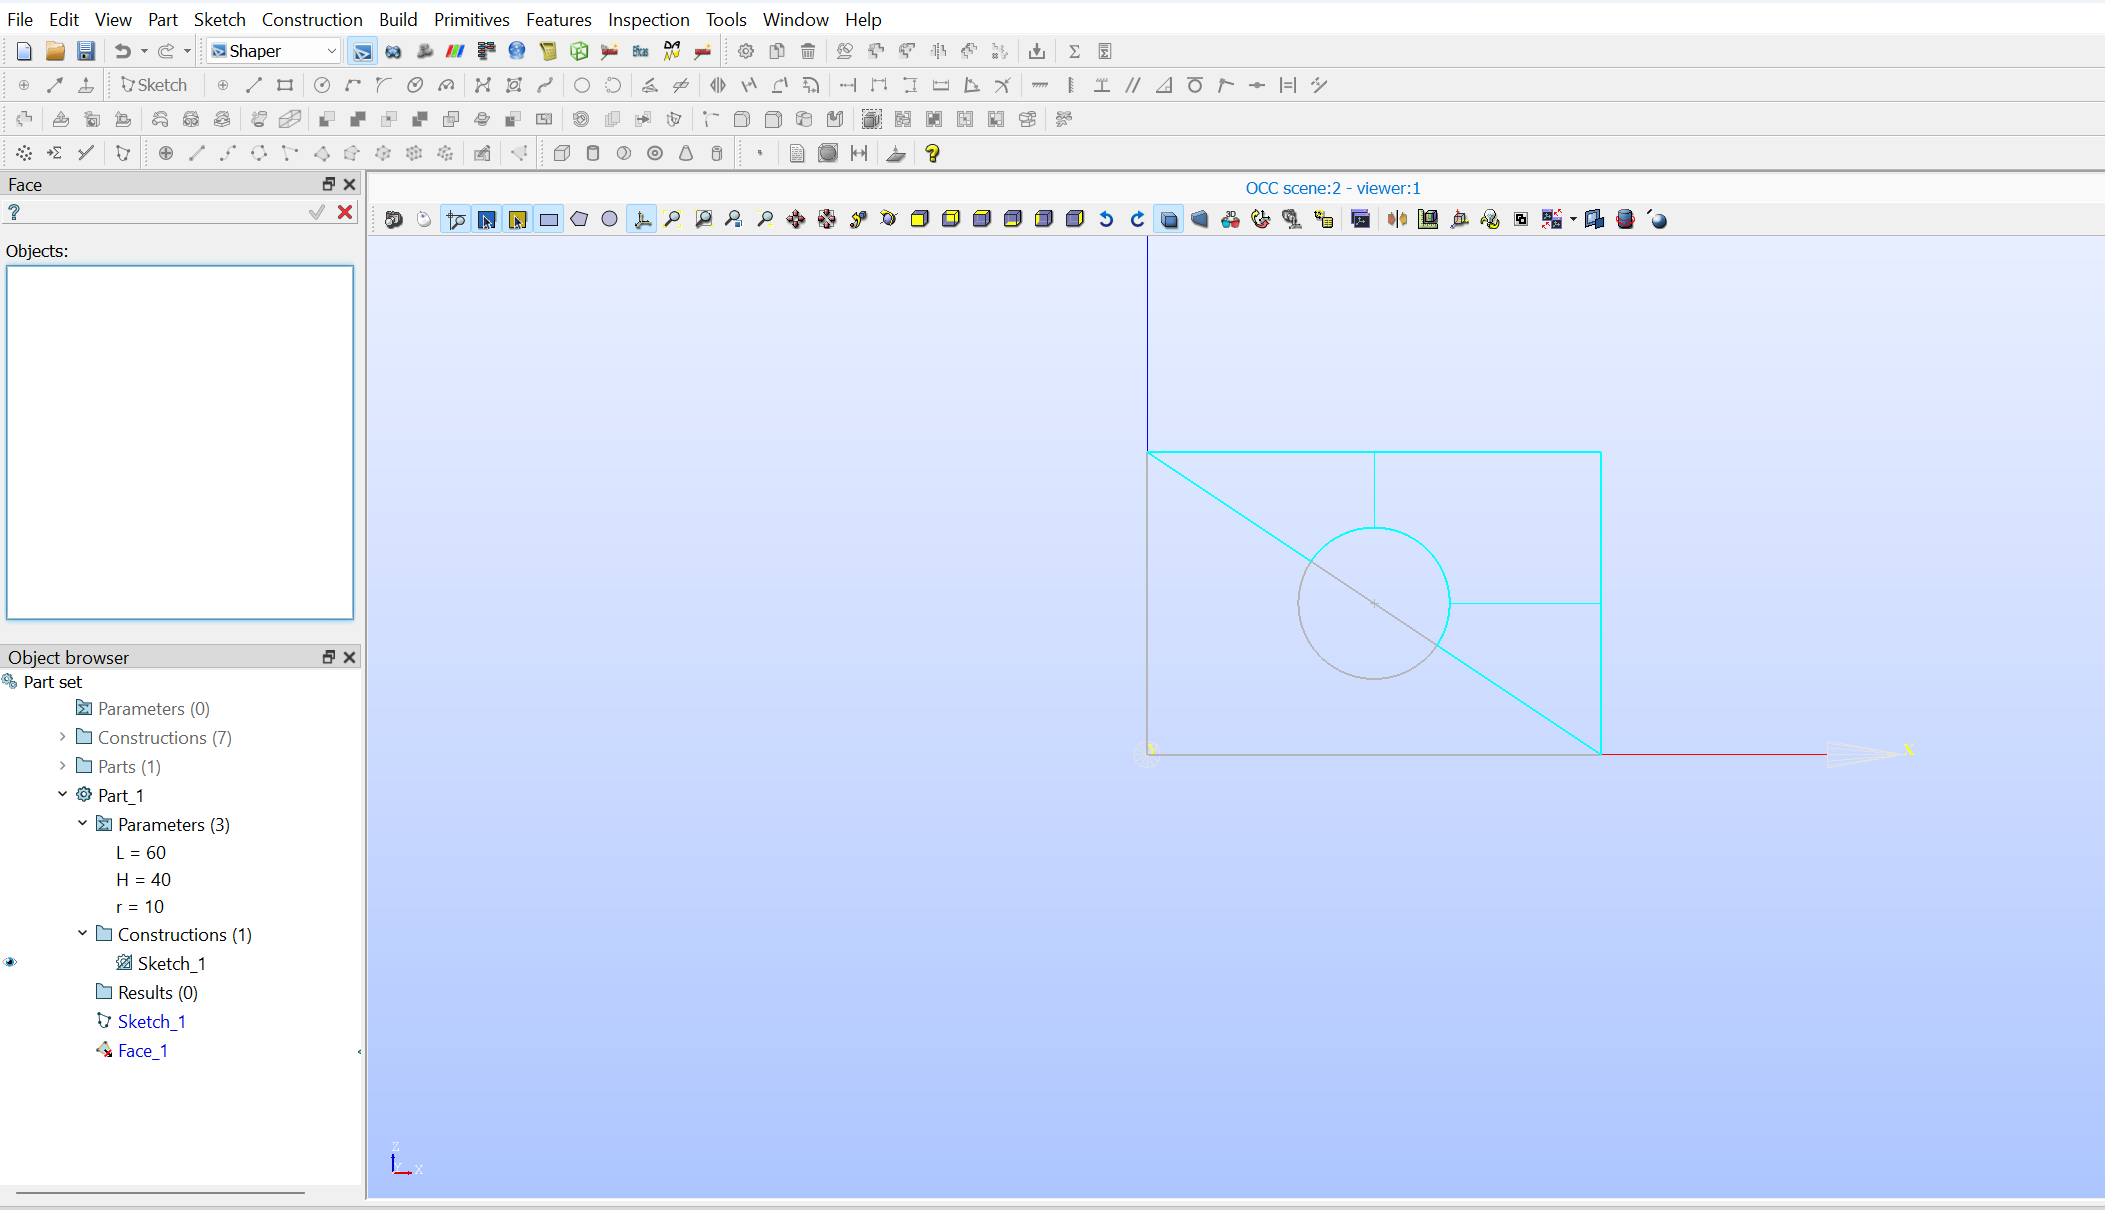Open the Window menu
Viewport: 2105px width, 1210px height.
[795, 19]
